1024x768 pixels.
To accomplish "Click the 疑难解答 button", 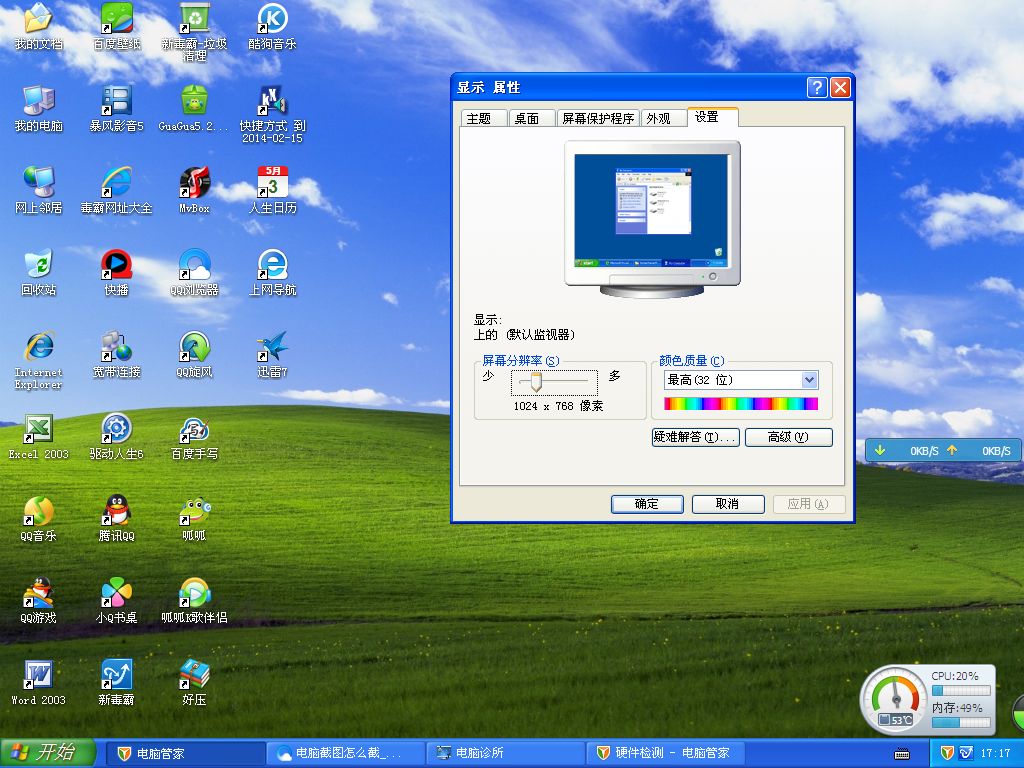I will 696,437.
